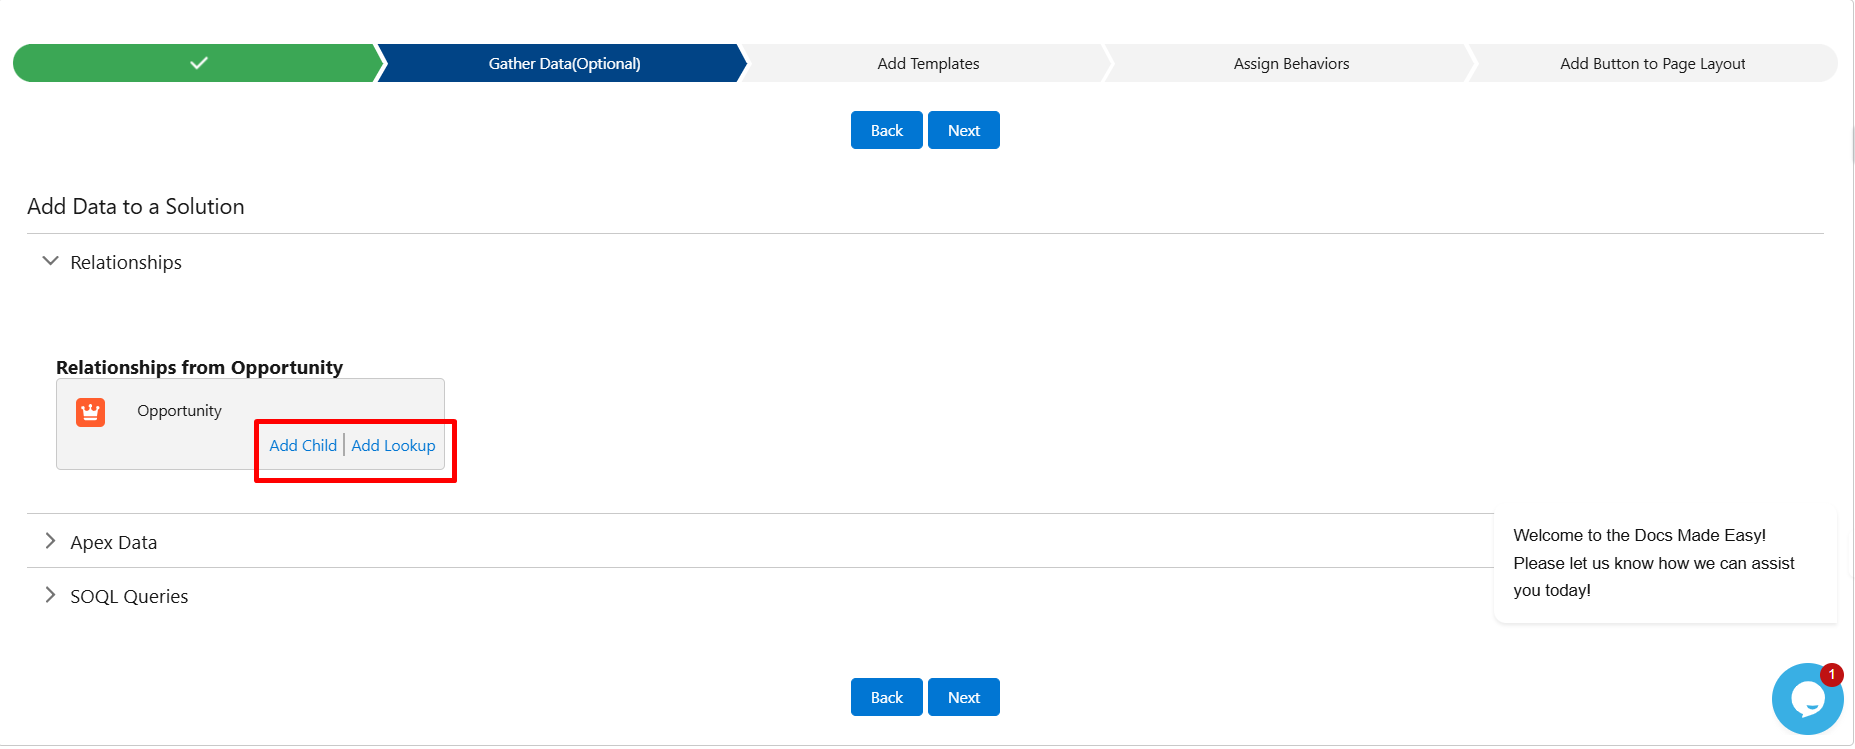This screenshot has height=749, width=1855.
Task: Expand the Apex Data section
Action: (x=50, y=541)
